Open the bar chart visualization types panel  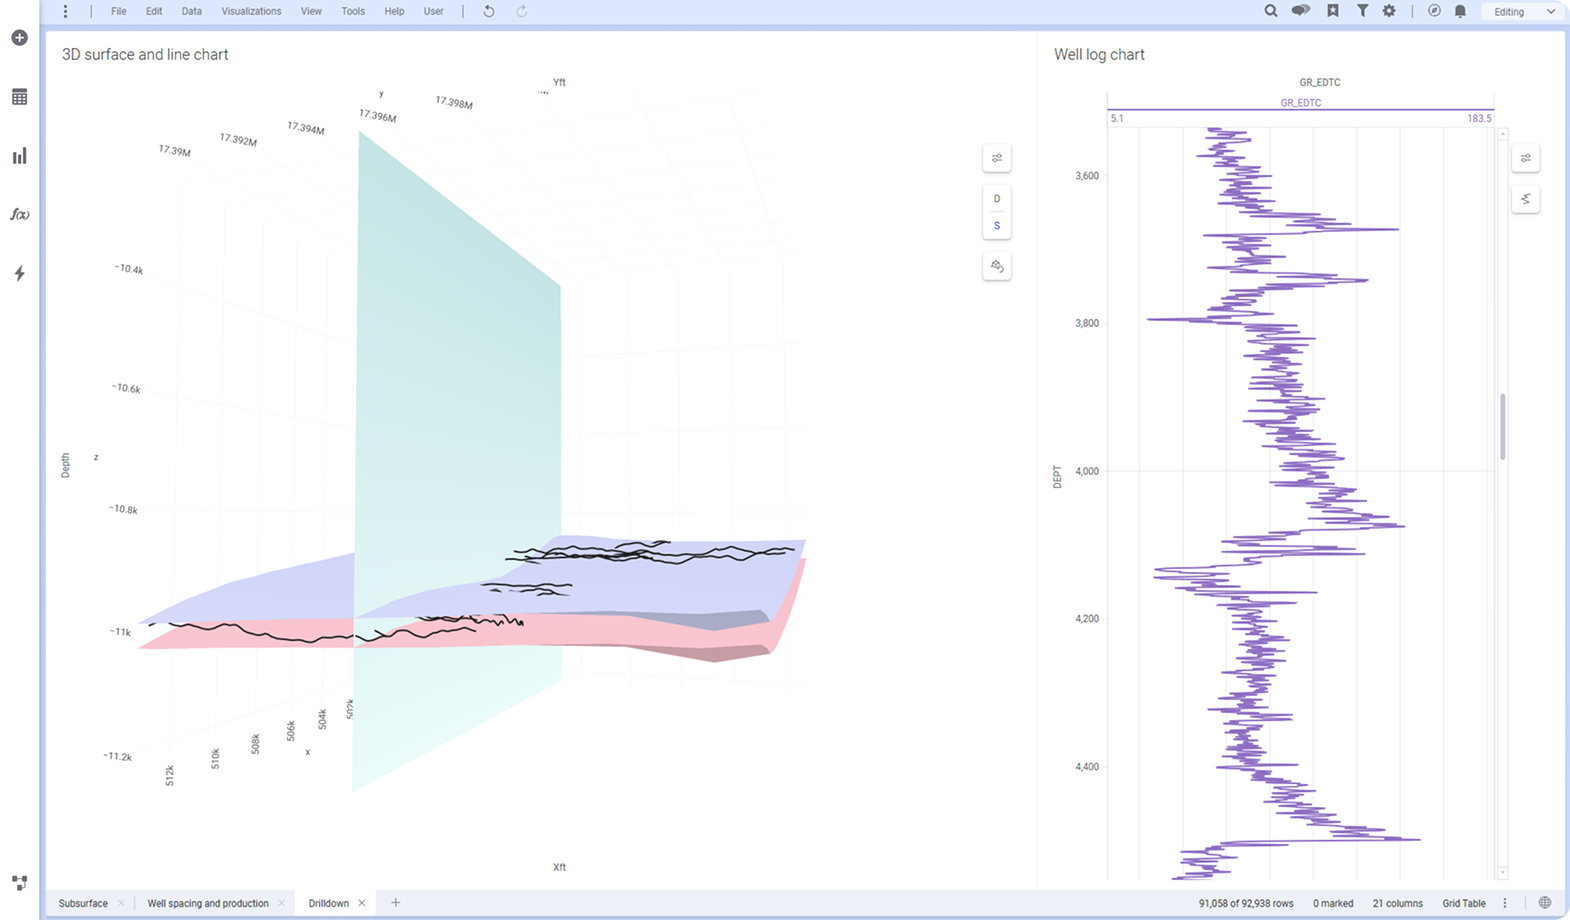19,156
